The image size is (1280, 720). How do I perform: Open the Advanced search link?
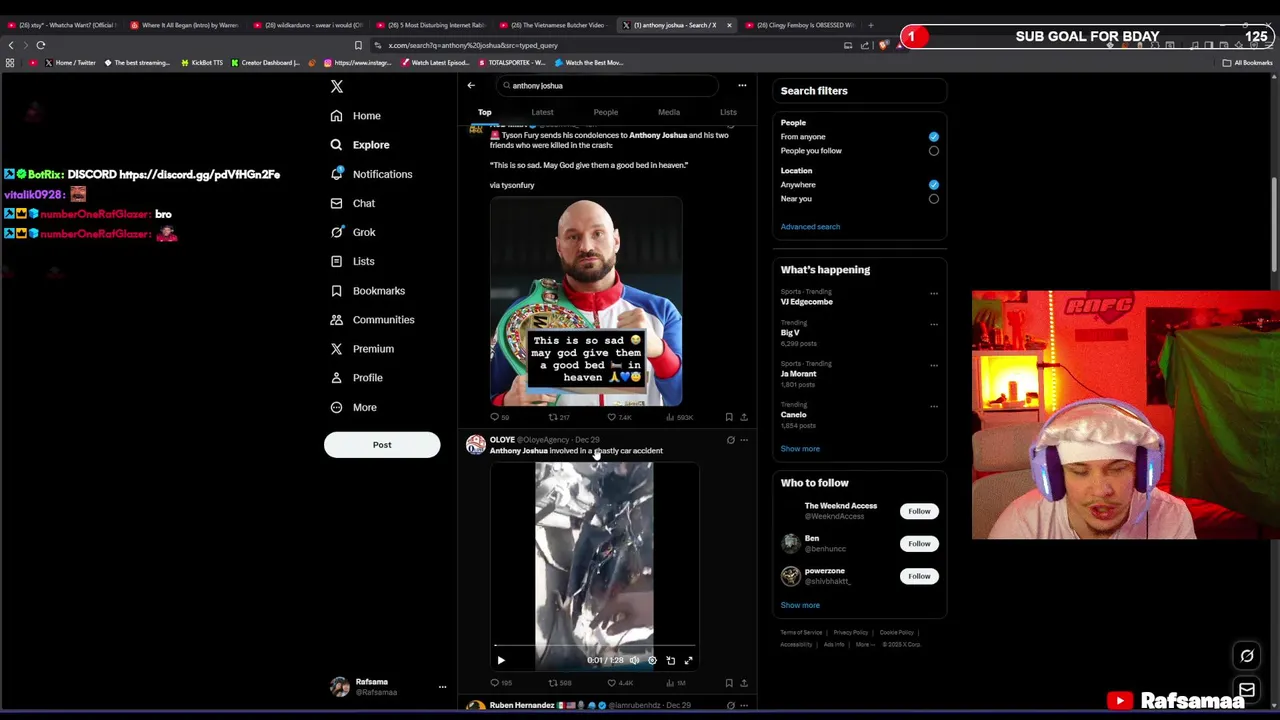810,227
